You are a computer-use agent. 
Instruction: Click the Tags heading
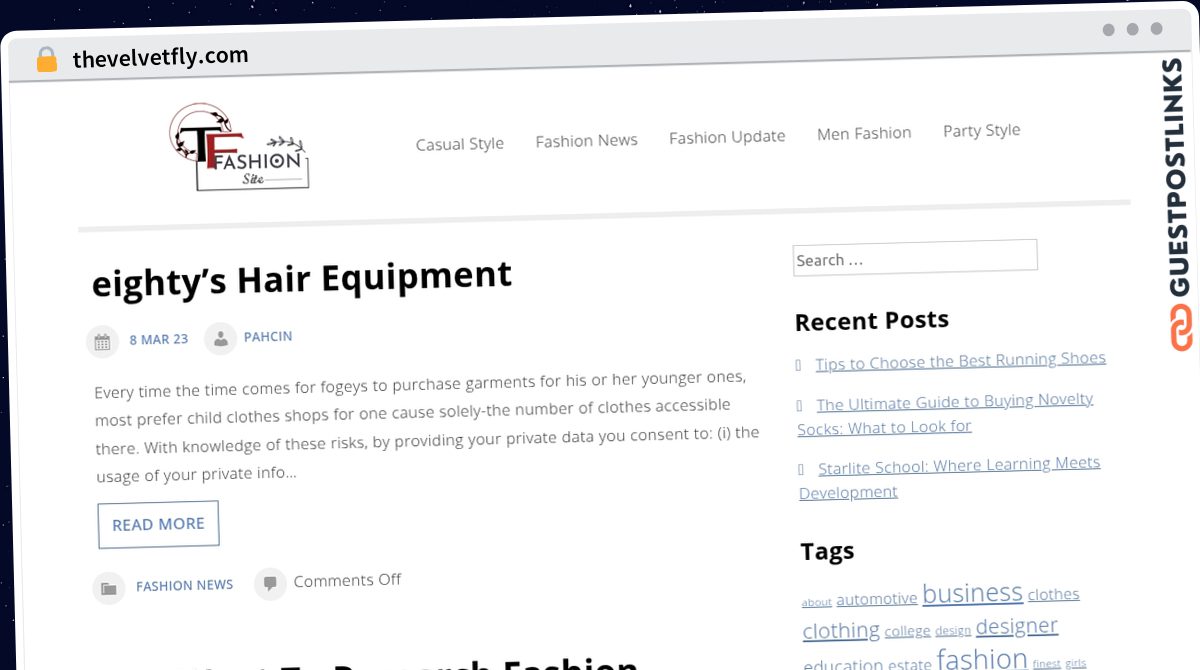click(827, 551)
